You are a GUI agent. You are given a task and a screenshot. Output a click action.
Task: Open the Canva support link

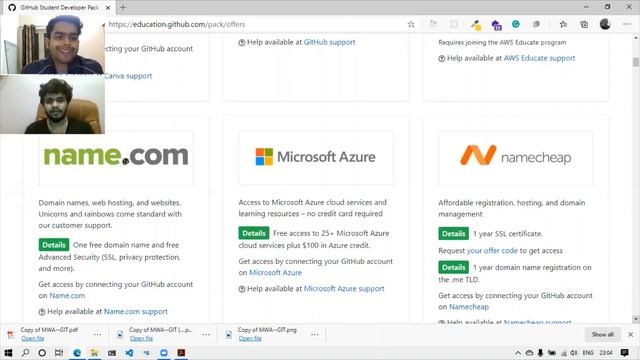coord(128,76)
